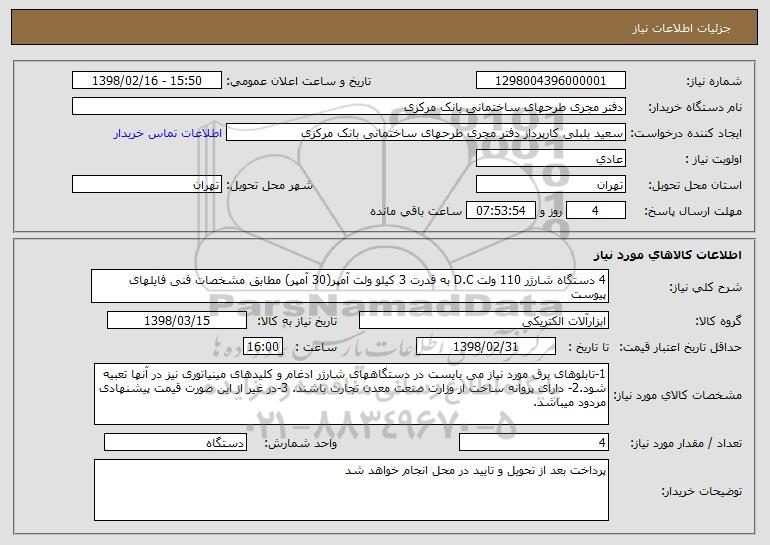Click the remaining days field showing 4
The height and width of the screenshot is (545, 770).
(596, 211)
